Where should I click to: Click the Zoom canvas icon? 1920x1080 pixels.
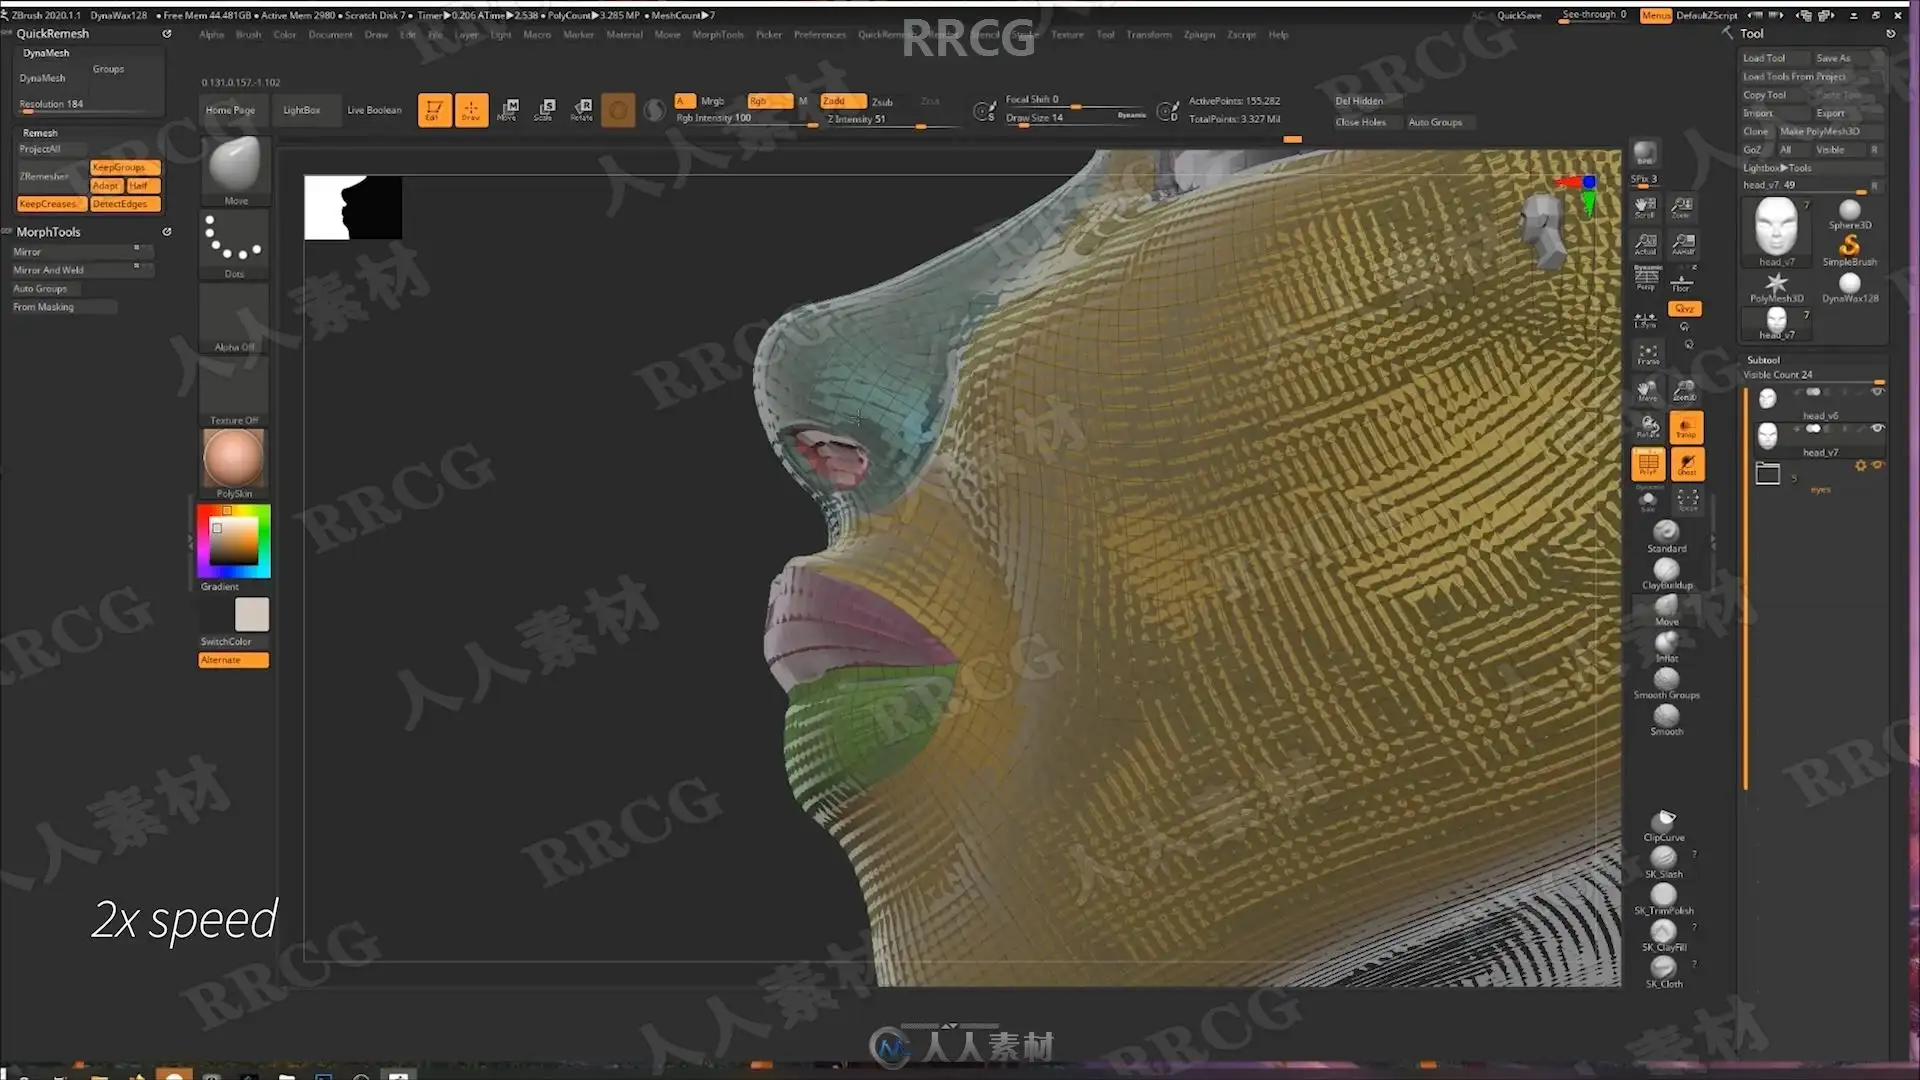[1683, 207]
